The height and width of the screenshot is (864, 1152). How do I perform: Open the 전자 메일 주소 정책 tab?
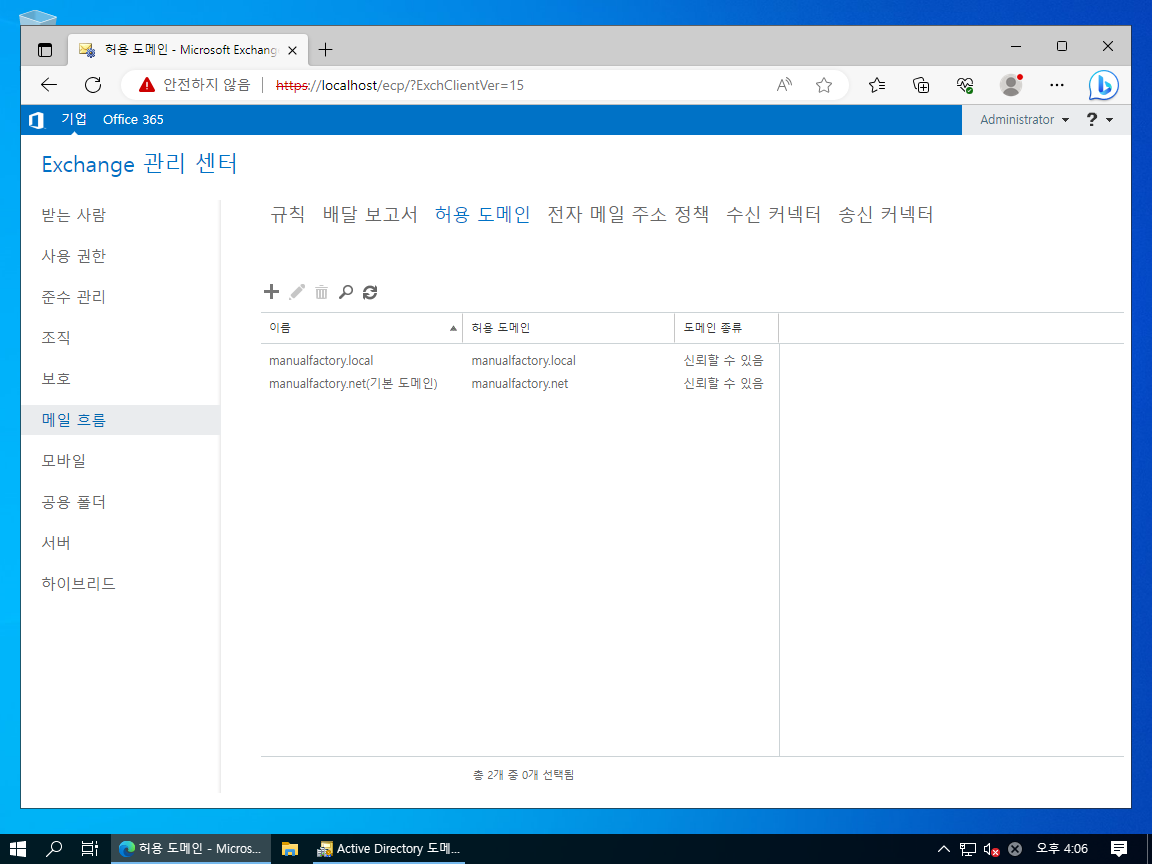(x=627, y=215)
